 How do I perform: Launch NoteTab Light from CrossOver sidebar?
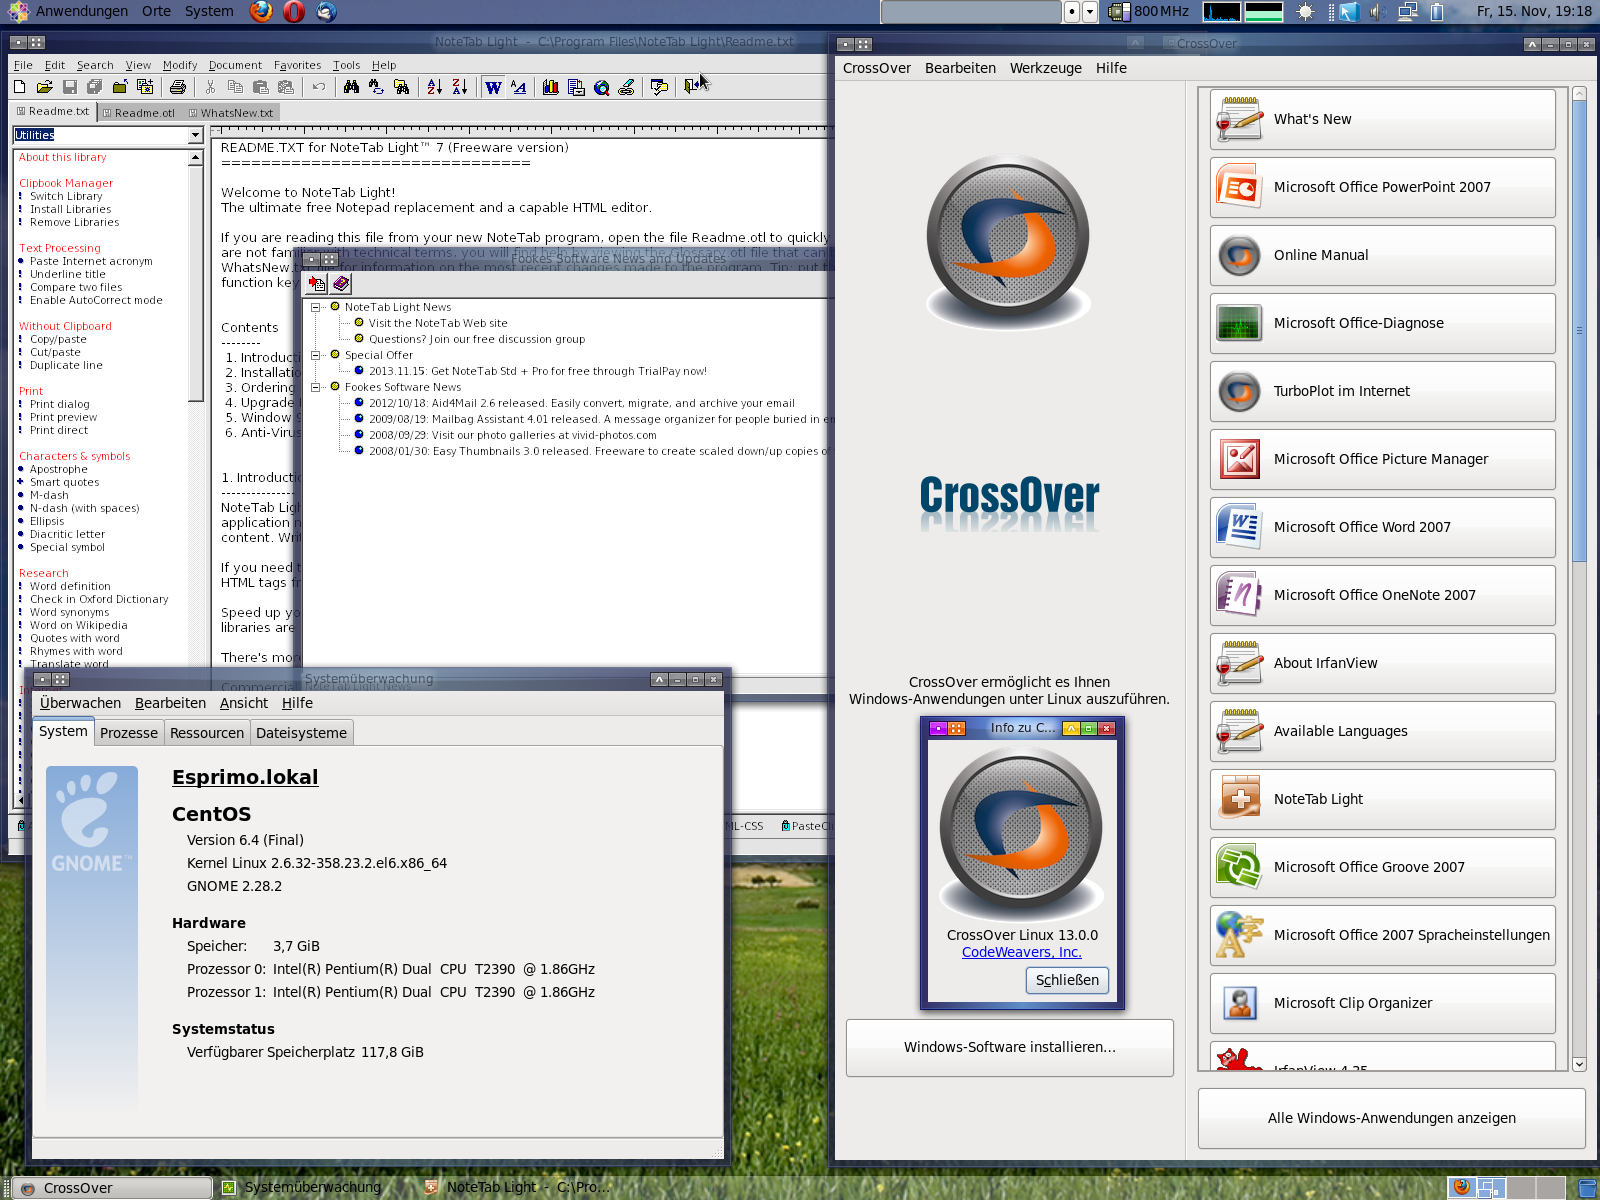coord(1382,799)
